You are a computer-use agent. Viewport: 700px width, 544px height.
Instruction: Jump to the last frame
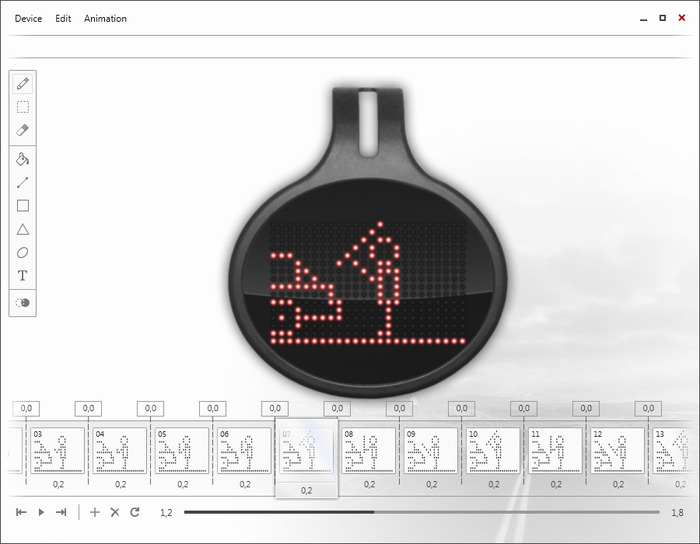(x=61, y=512)
